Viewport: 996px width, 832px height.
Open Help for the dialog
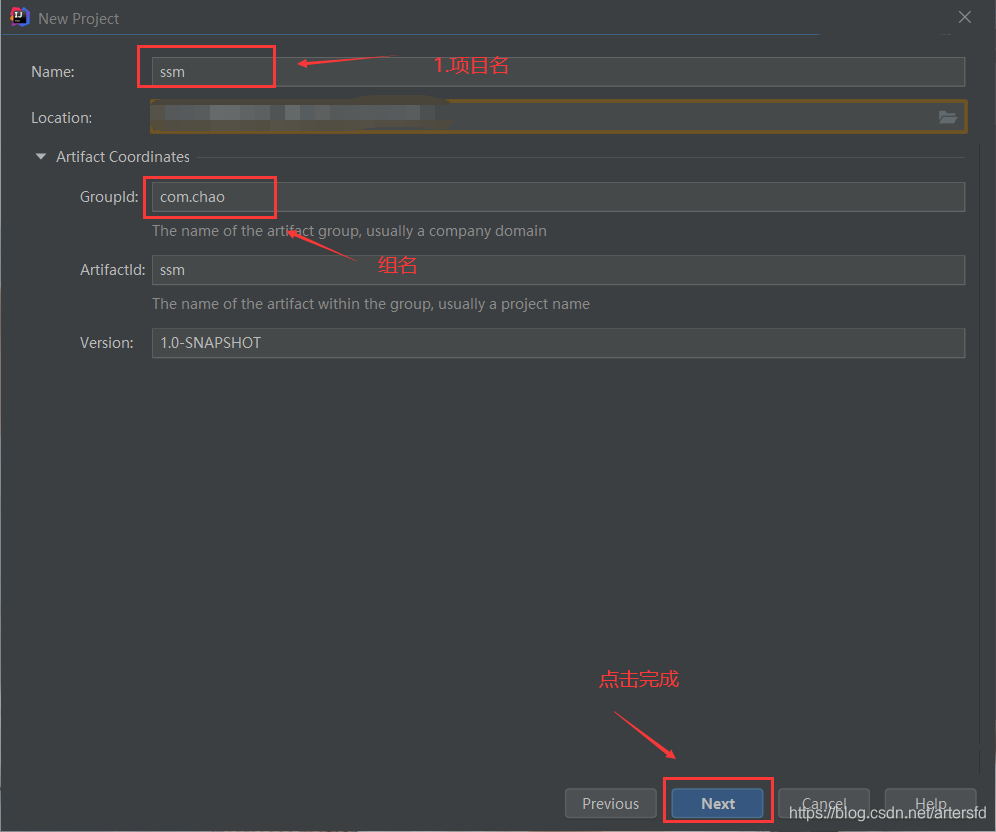(931, 803)
